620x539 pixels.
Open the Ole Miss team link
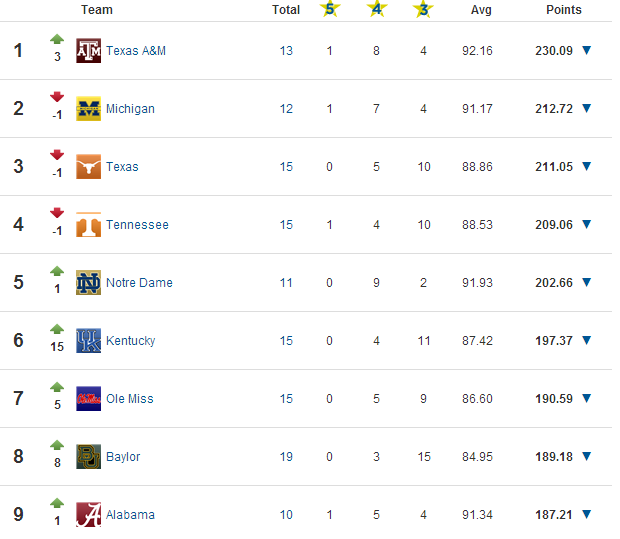coord(130,399)
